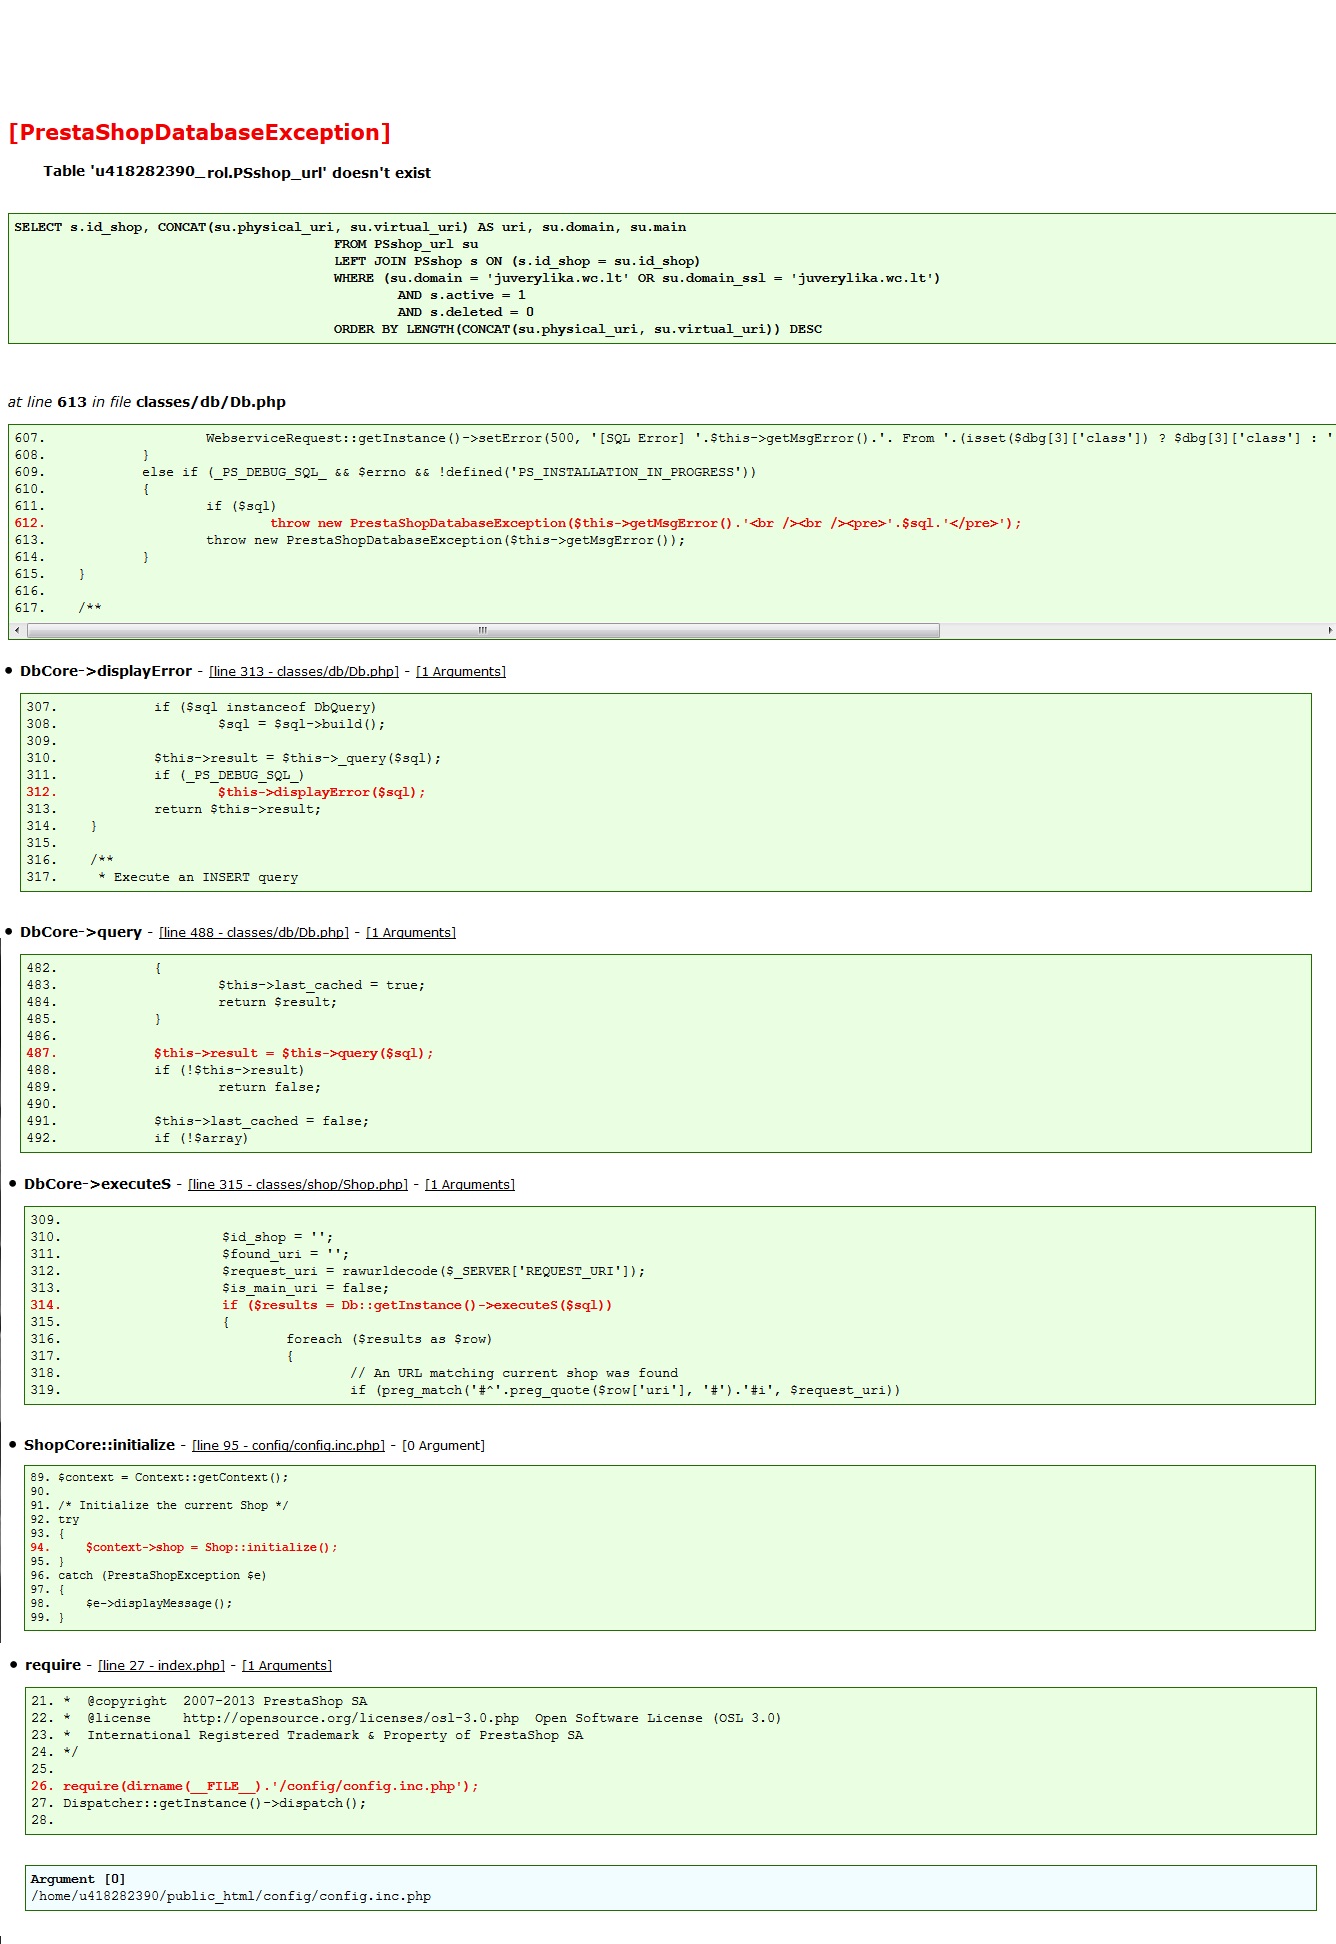
Task: Click the DbCore->displayError title
Action: 106,671
